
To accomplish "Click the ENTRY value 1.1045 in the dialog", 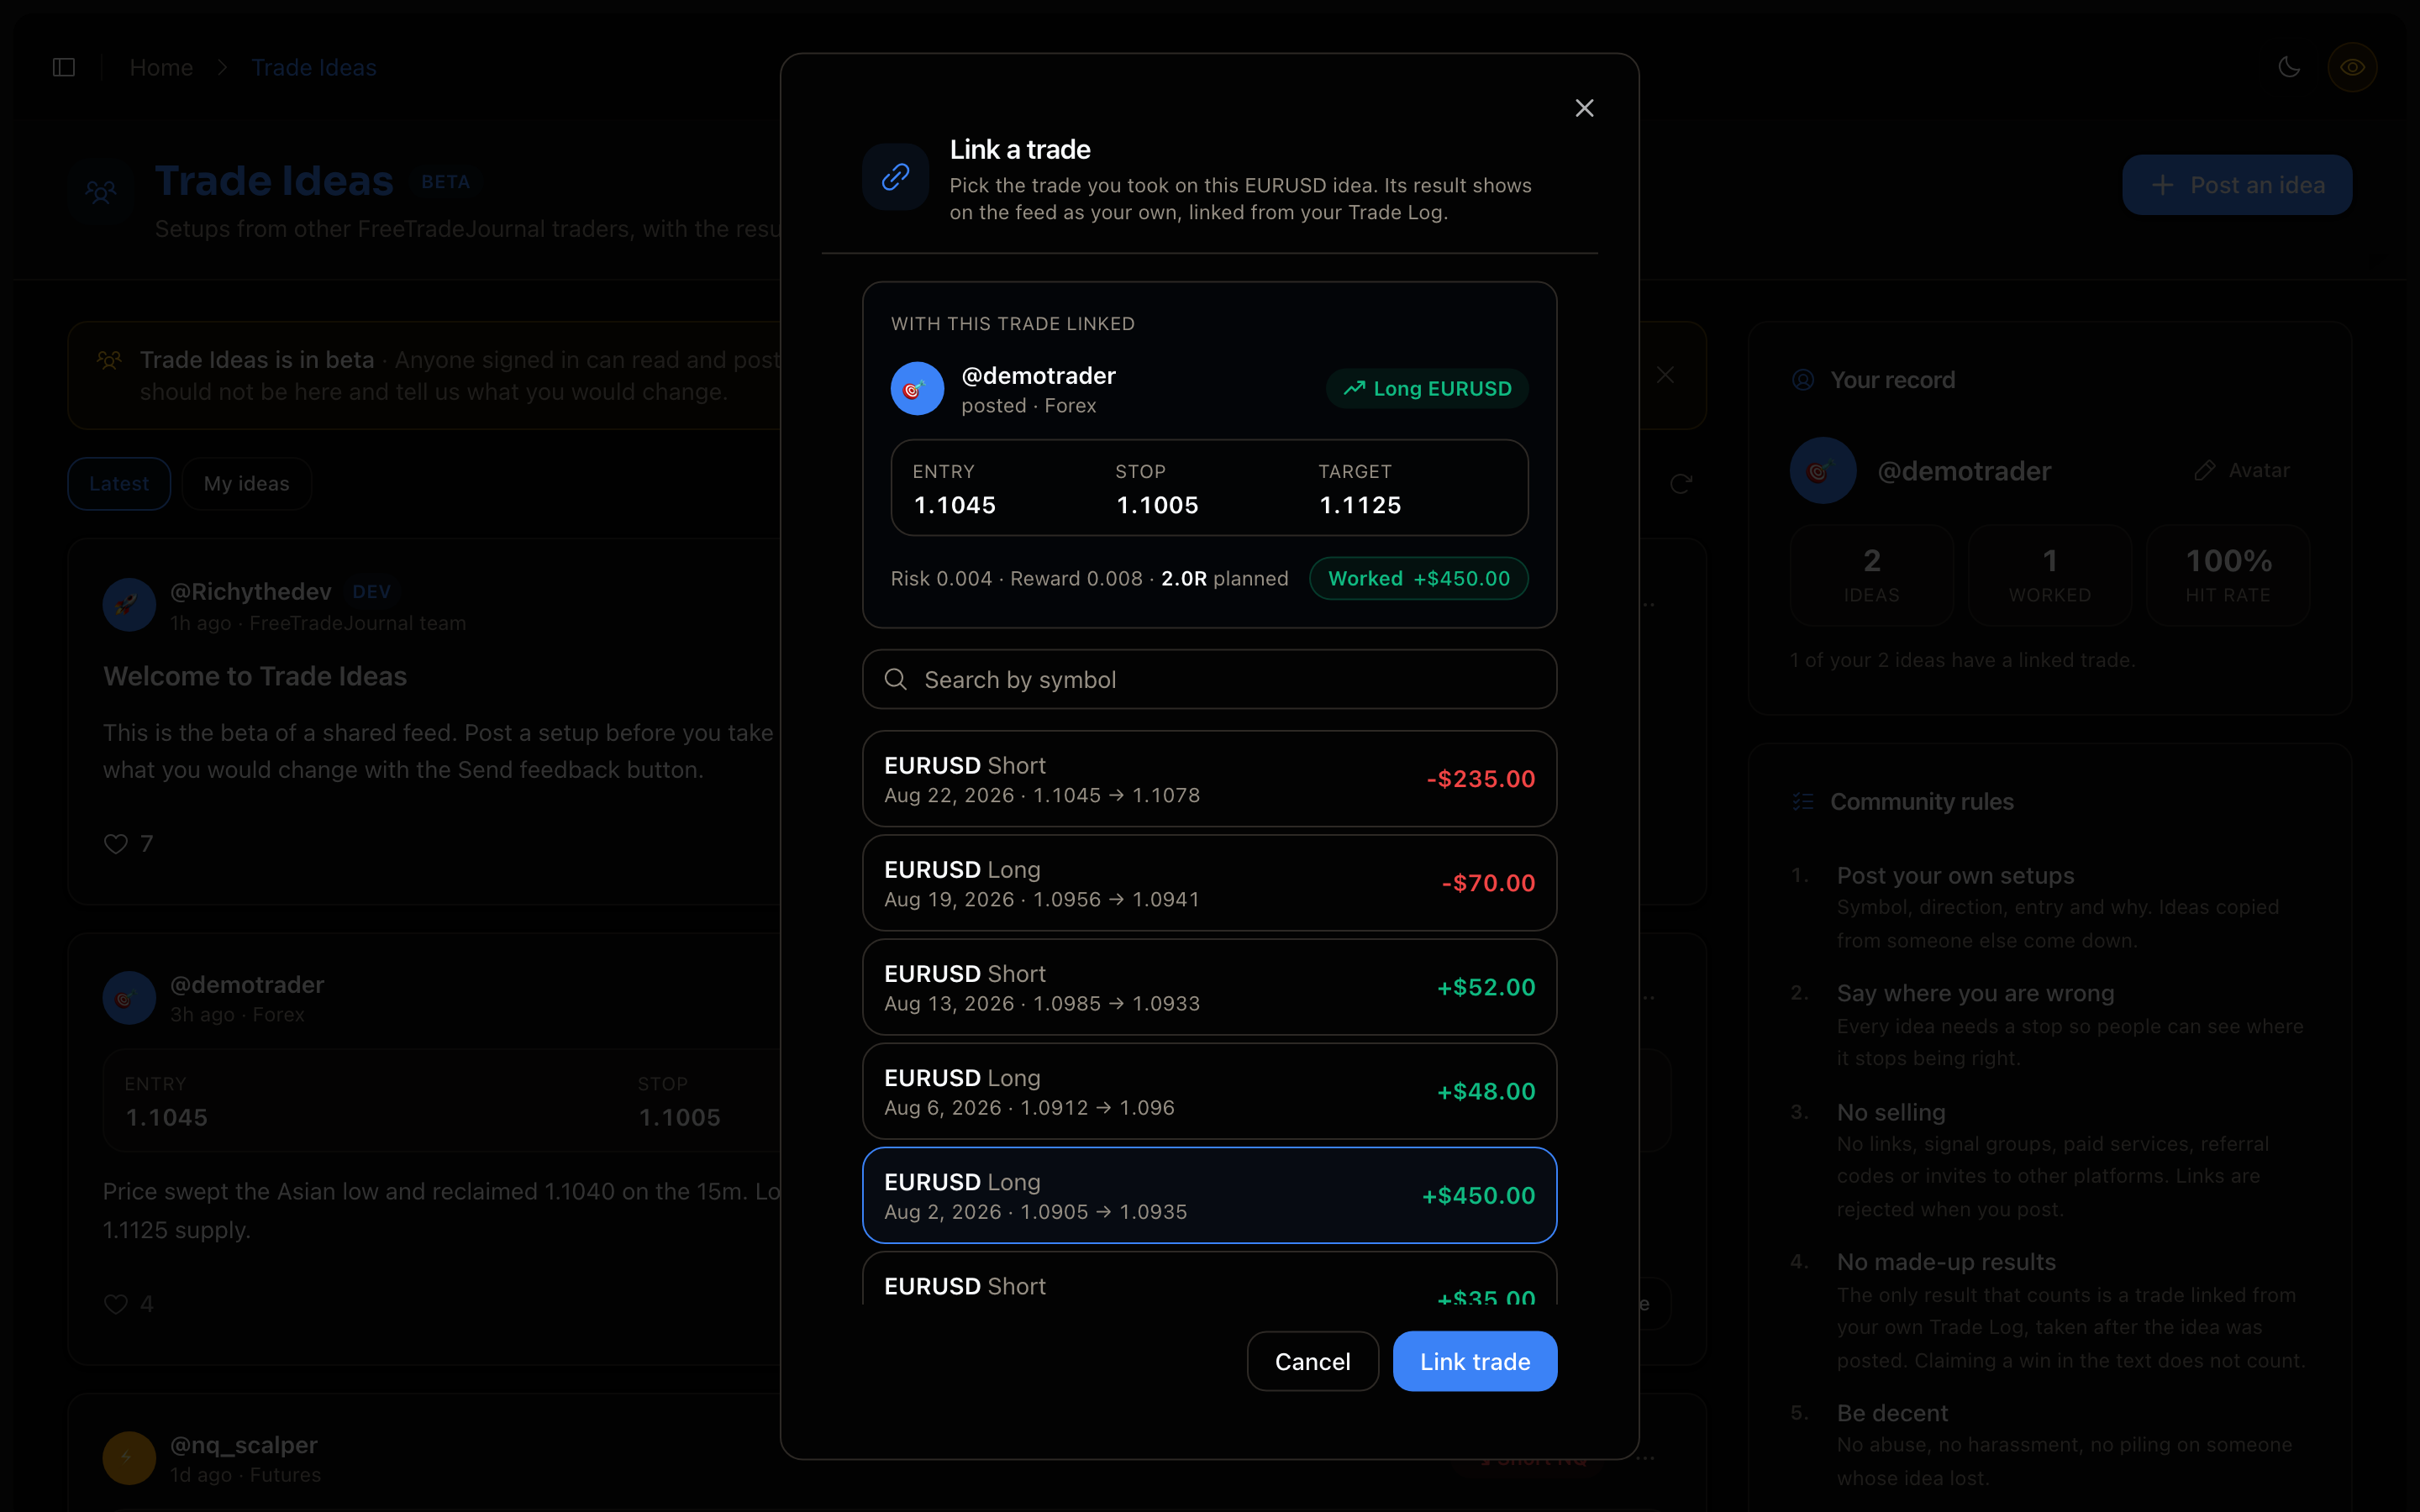I will pos(955,505).
